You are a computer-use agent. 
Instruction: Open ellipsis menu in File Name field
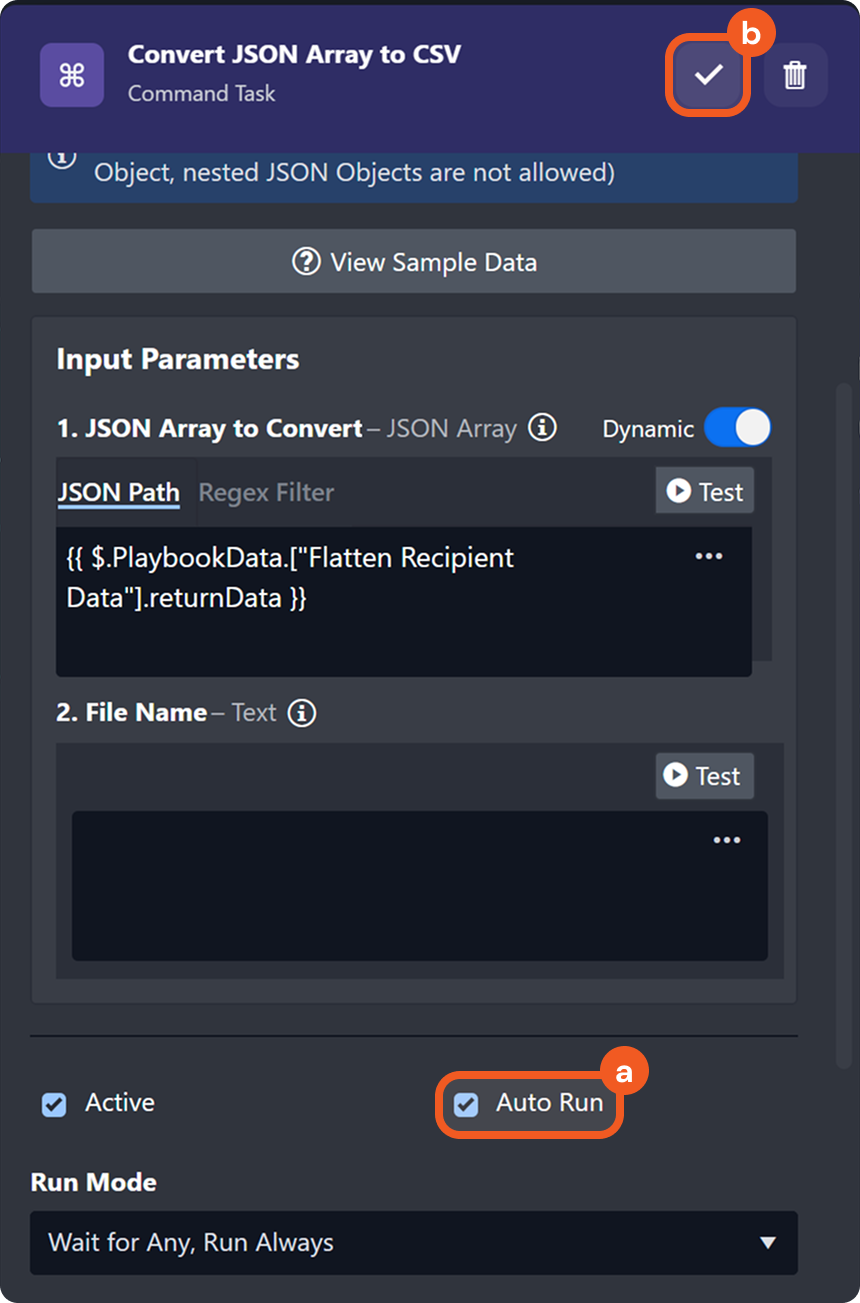pos(726,840)
